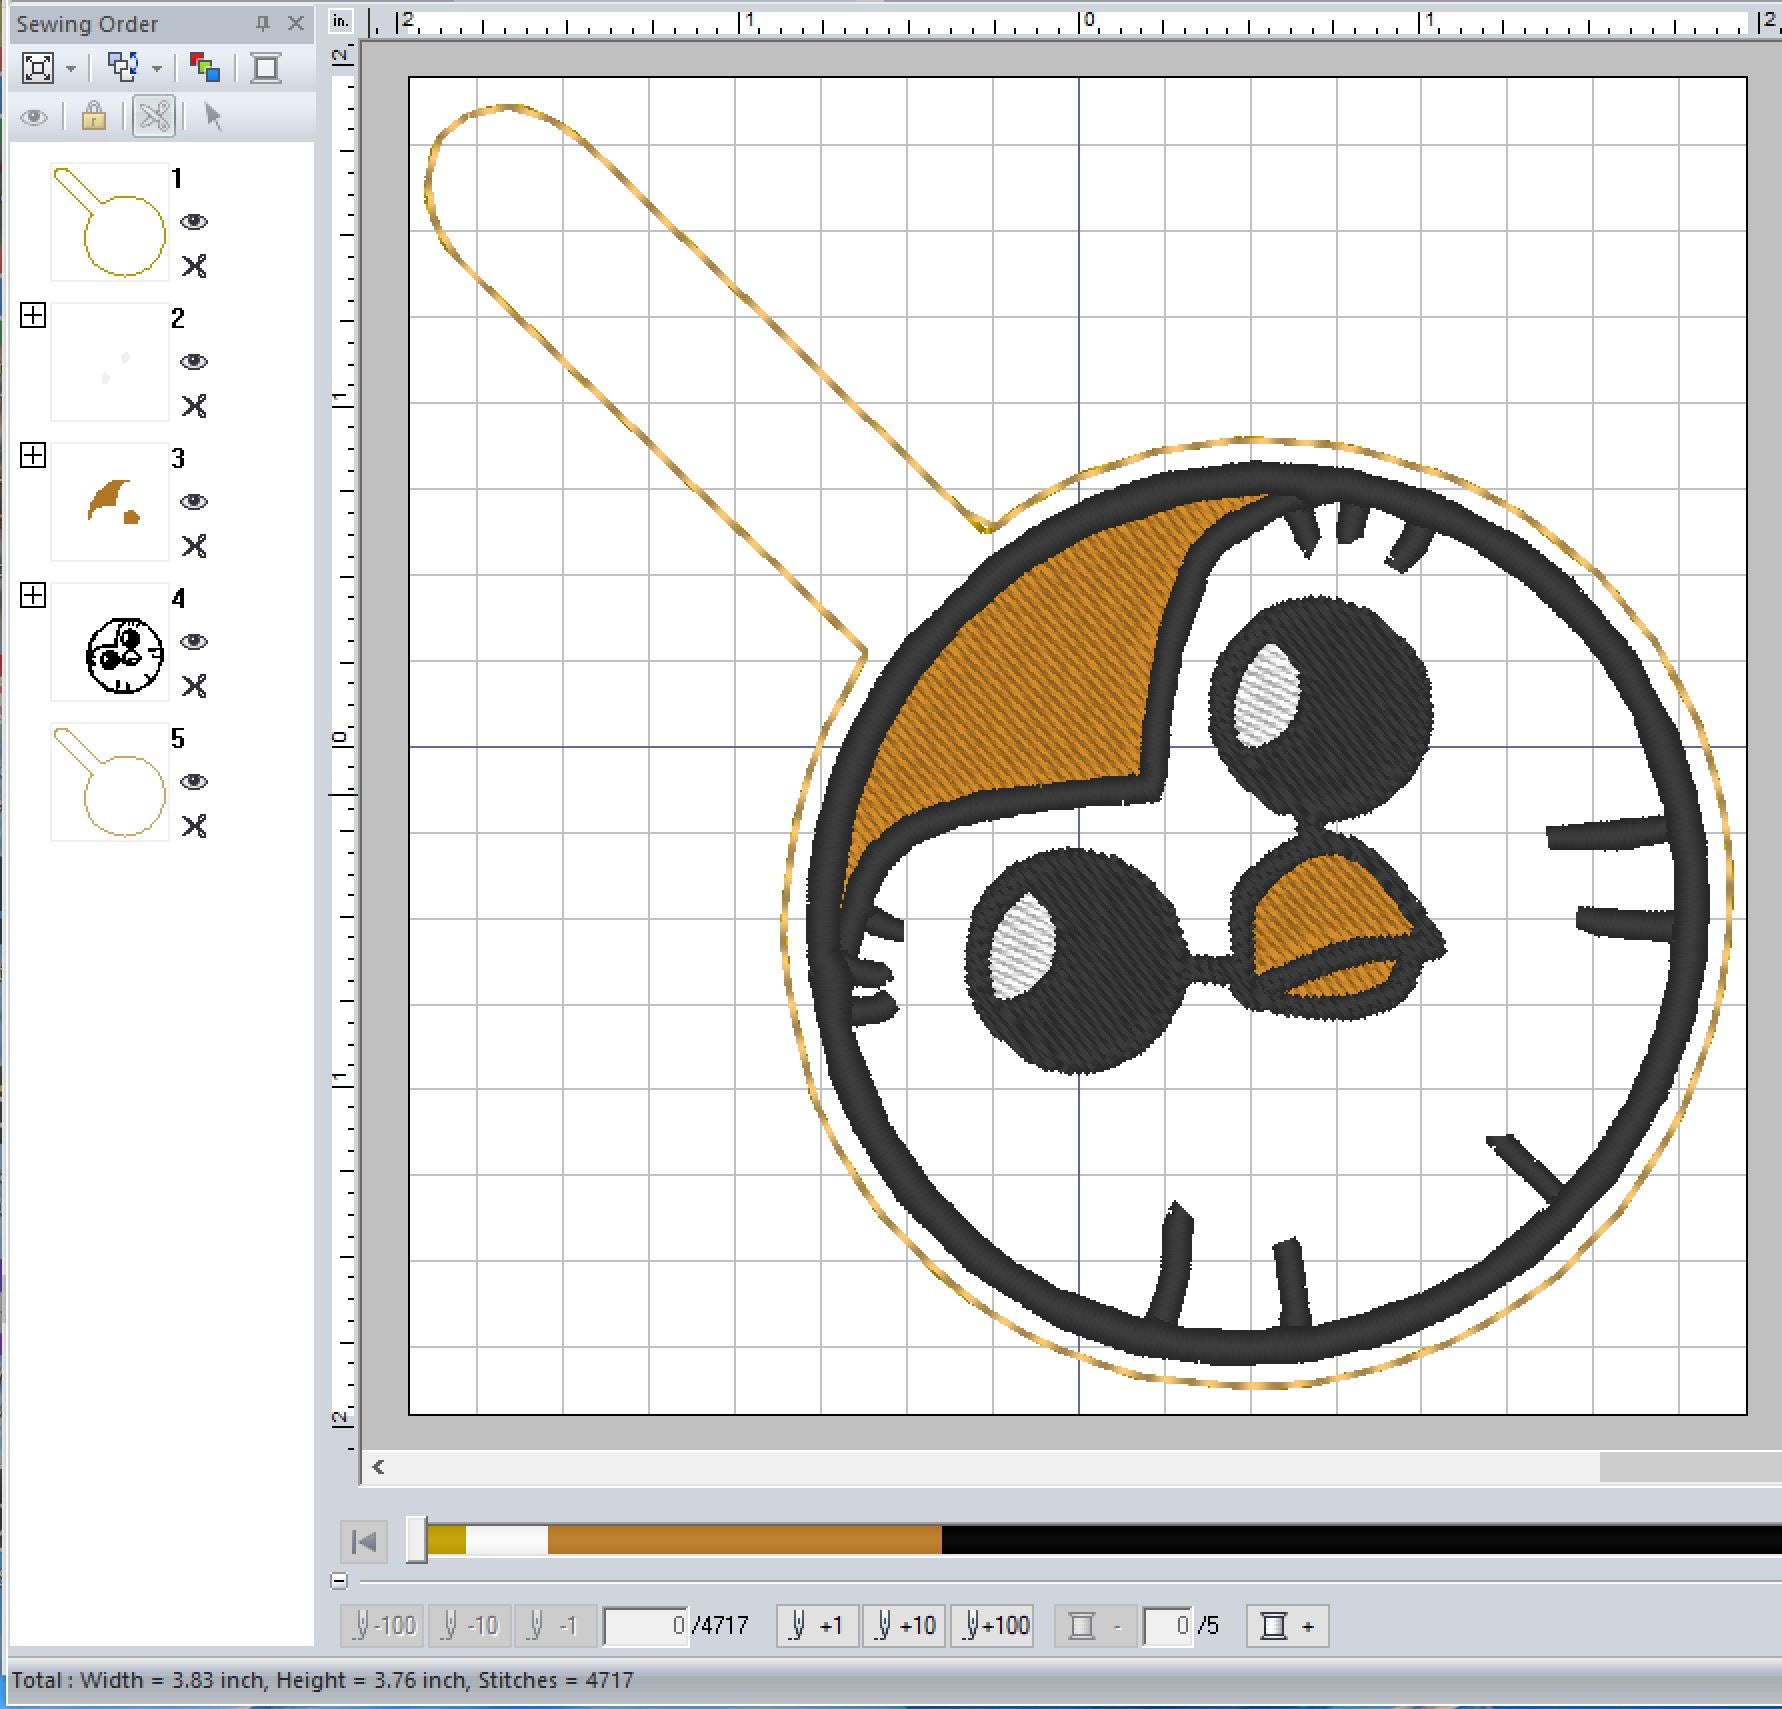The height and width of the screenshot is (1709, 1782).
Task: Open dropdown arrow beside overlapping squares icon
Action: tap(157, 69)
